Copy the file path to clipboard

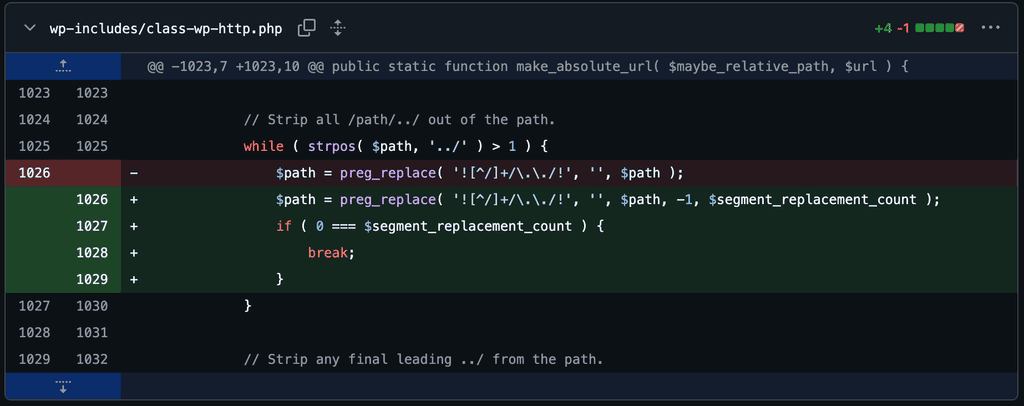[306, 28]
